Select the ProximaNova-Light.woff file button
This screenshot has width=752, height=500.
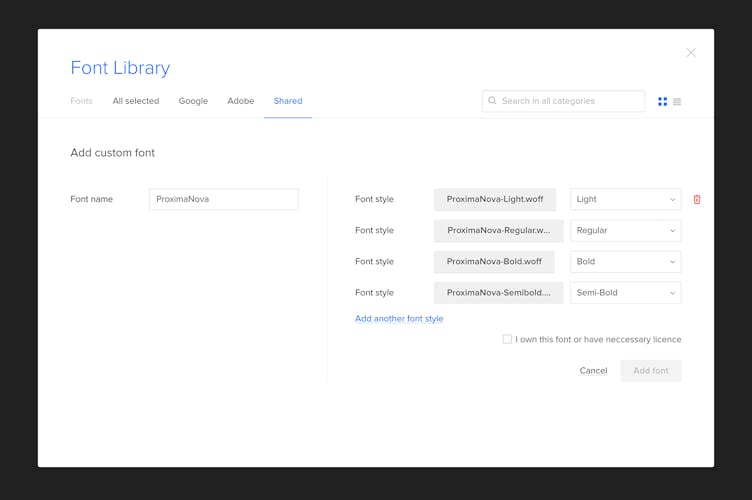point(495,199)
